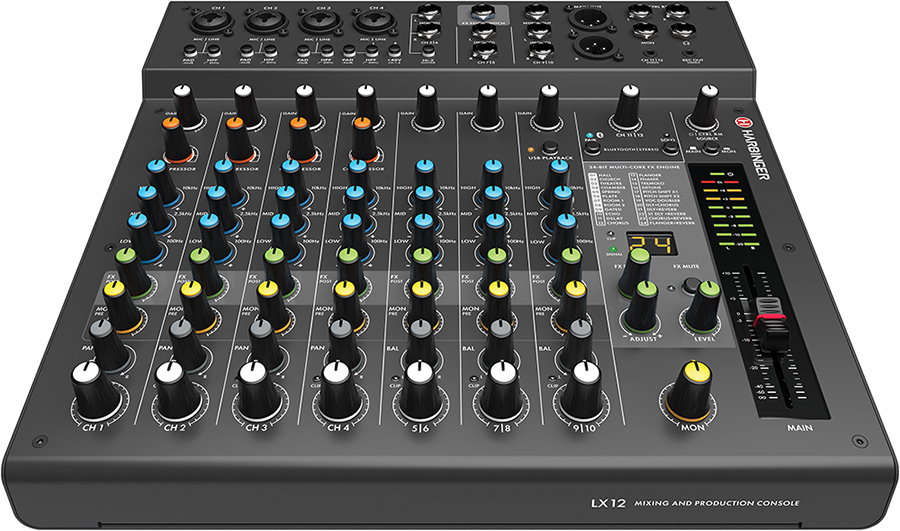Click the FX Mute button
Viewport: 900px width, 531px height.
pyautogui.click(x=690, y=285)
